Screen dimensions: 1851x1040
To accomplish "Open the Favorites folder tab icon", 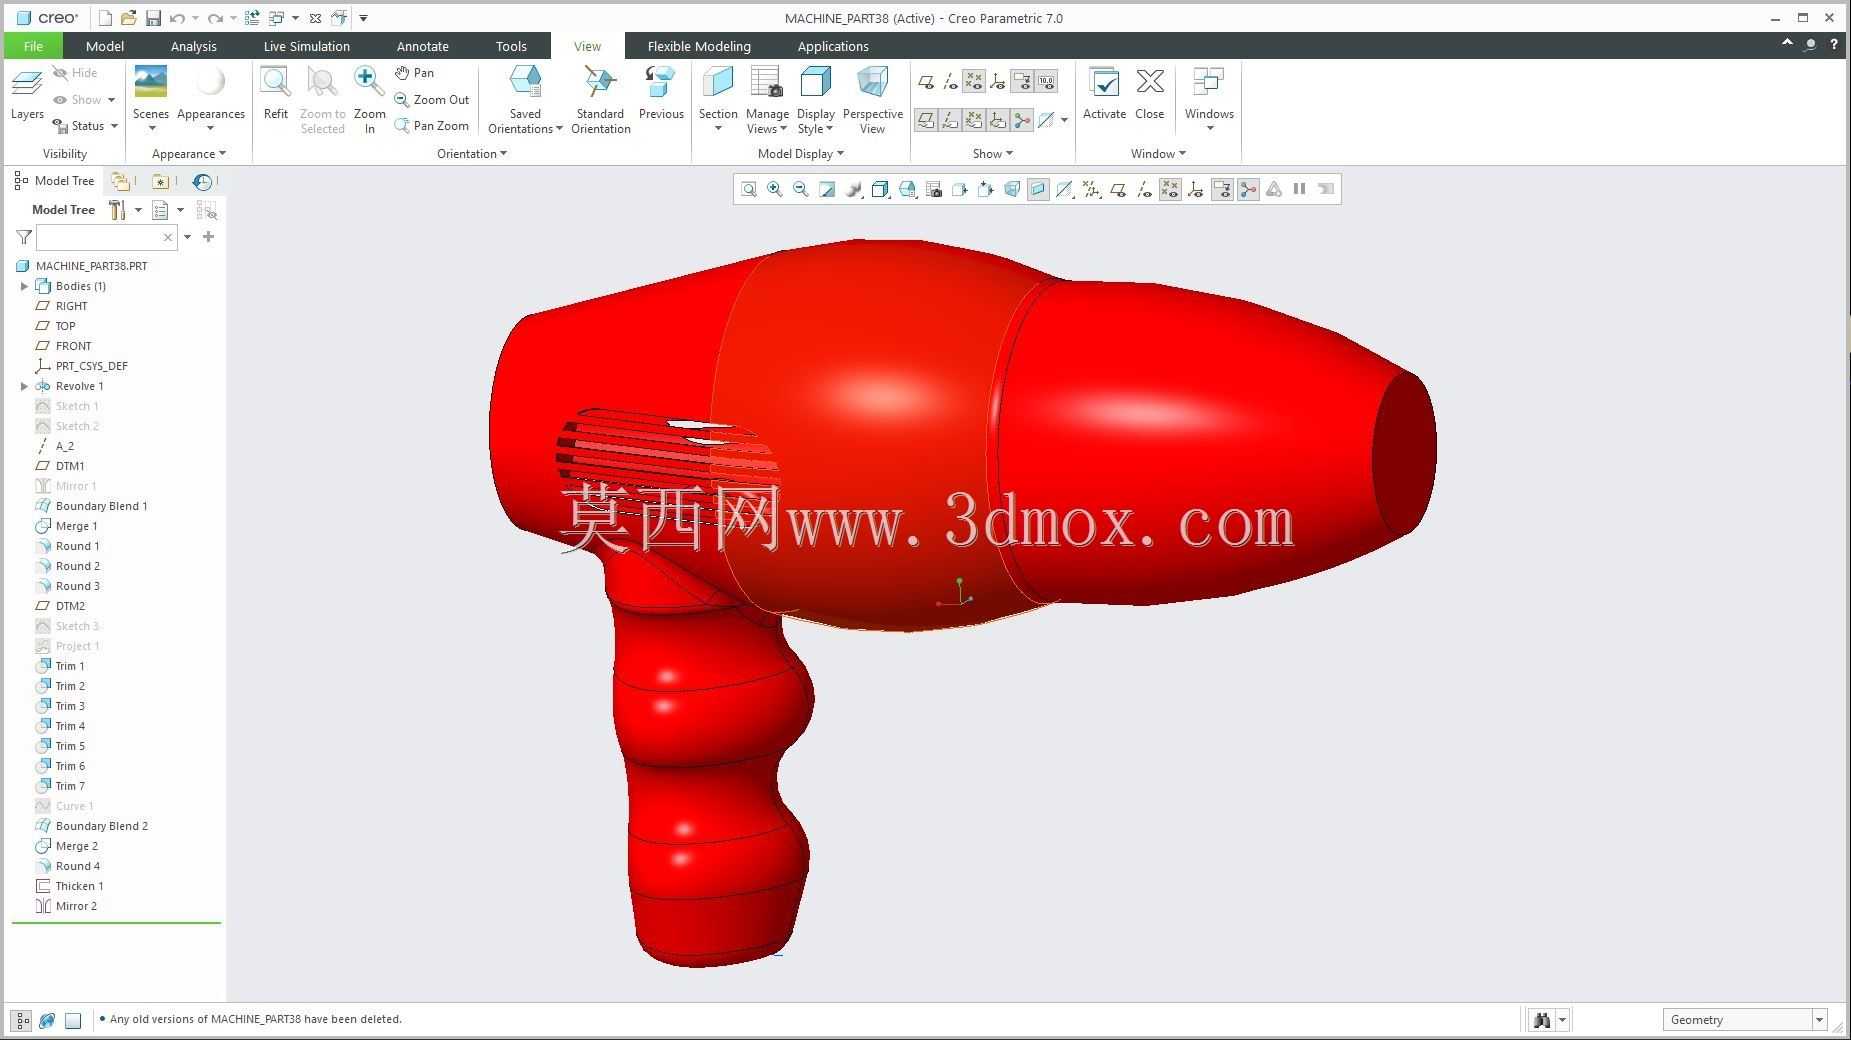I will click(160, 181).
